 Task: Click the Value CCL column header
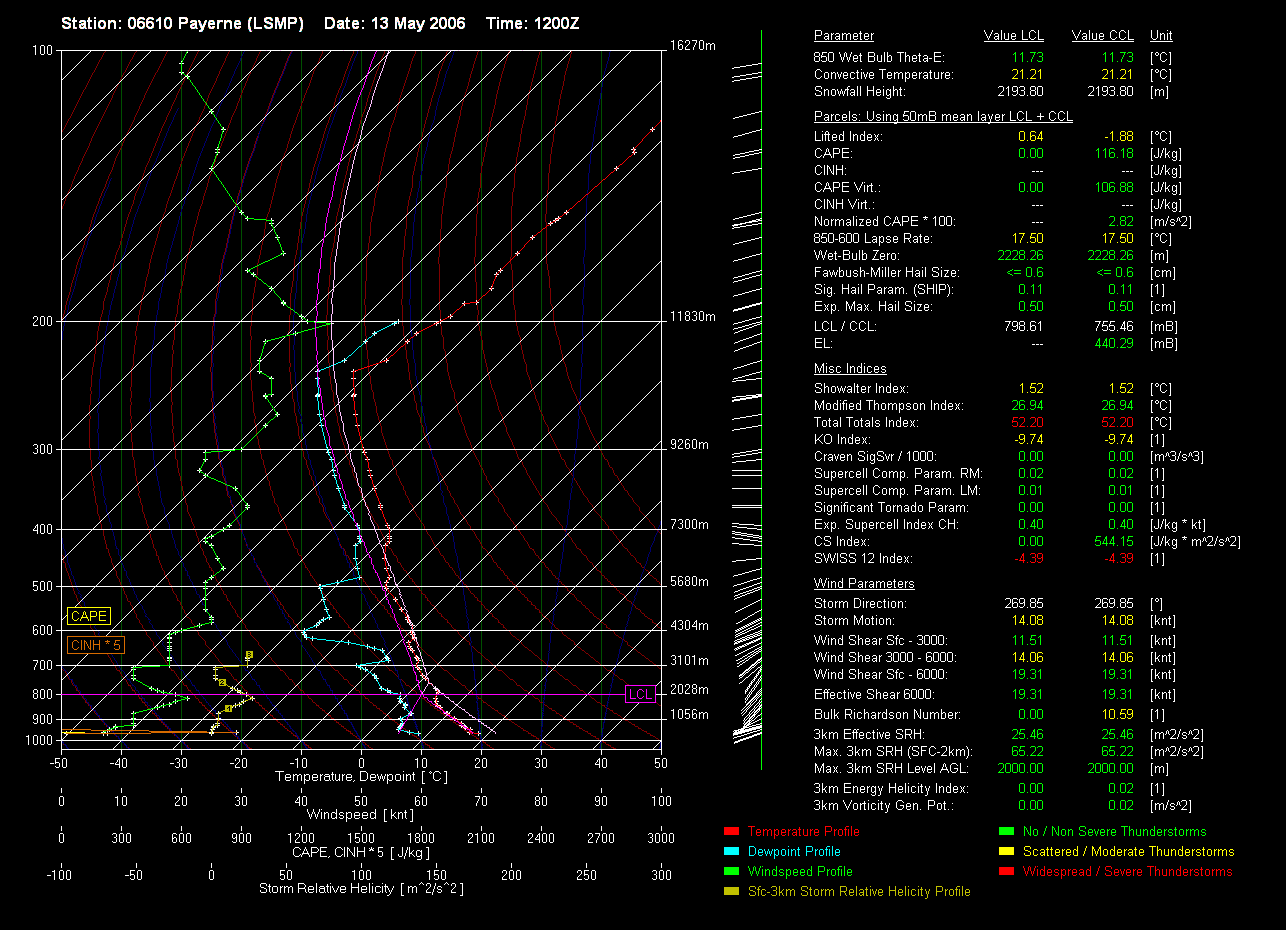tap(1102, 36)
